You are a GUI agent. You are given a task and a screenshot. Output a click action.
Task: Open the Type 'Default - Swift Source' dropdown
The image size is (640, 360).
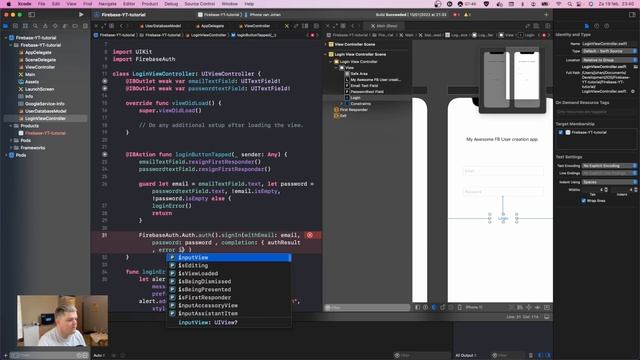(x=609, y=51)
